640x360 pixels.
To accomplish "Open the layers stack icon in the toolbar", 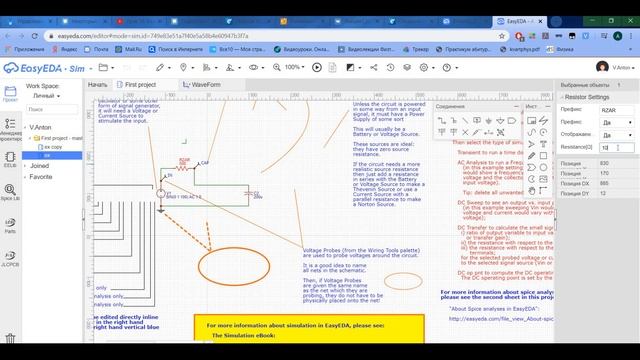I will click(x=407, y=67).
